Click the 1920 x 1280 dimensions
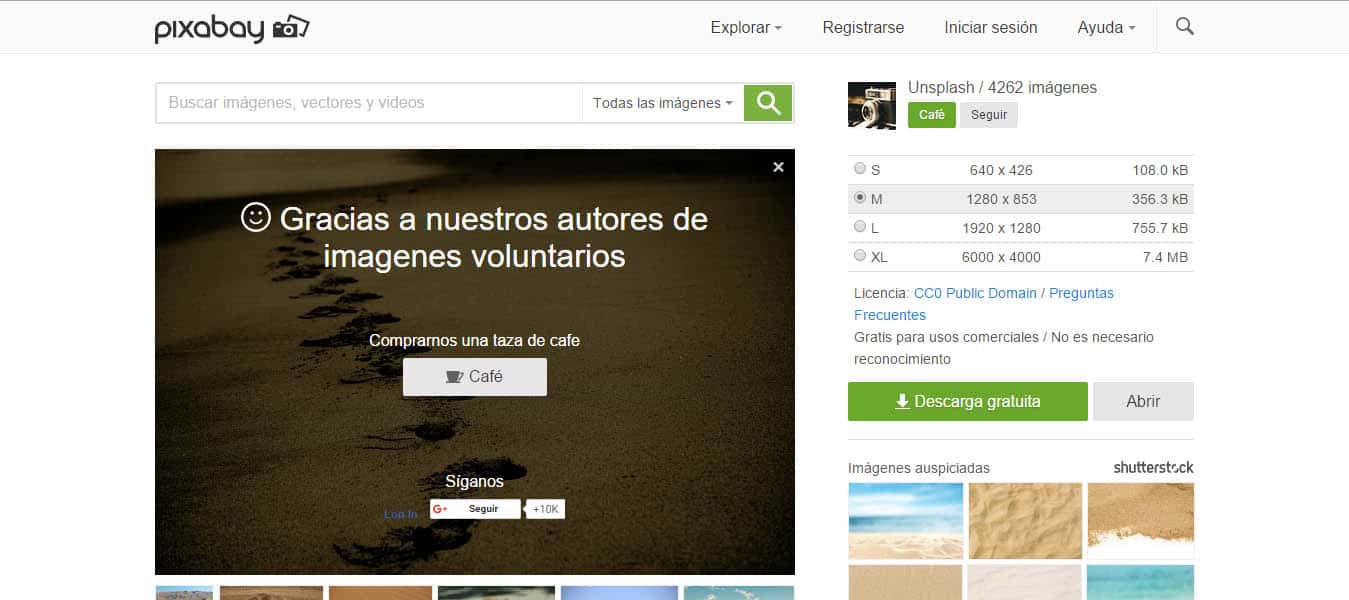The height and width of the screenshot is (600, 1349). pyautogui.click(x=1001, y=228)
